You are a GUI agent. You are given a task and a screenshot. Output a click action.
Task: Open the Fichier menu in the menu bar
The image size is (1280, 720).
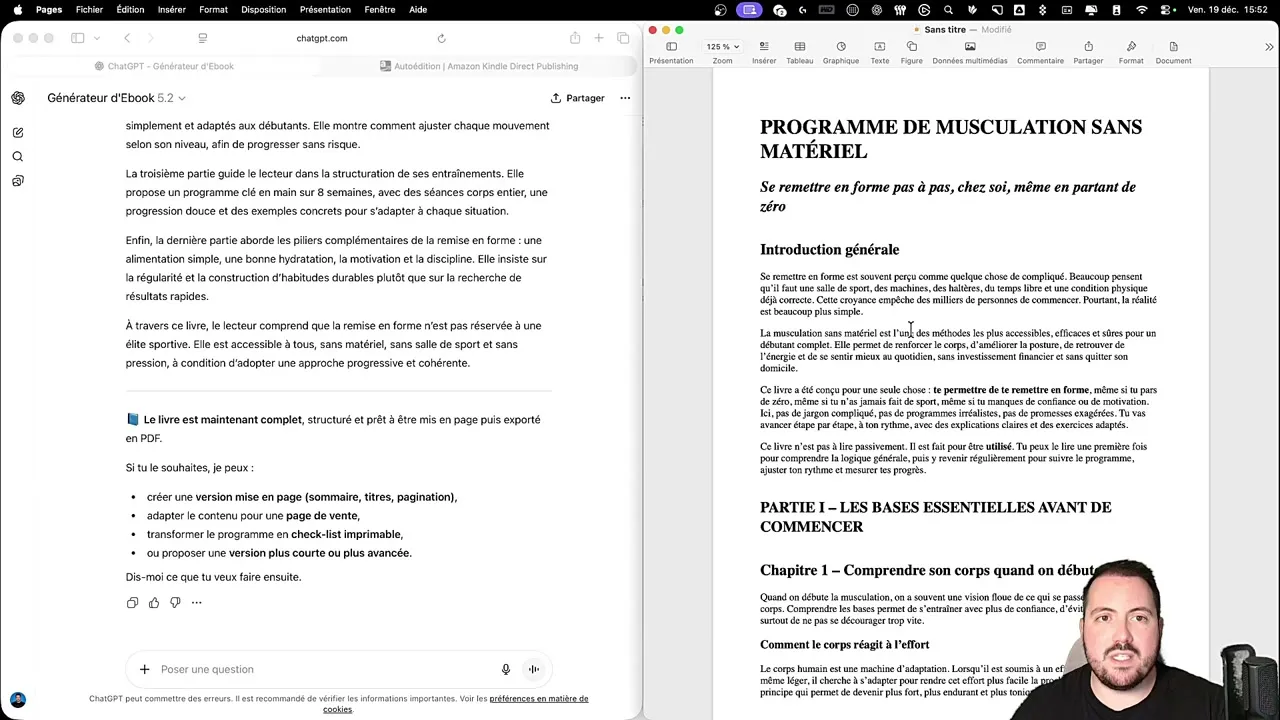click(89, 9)
